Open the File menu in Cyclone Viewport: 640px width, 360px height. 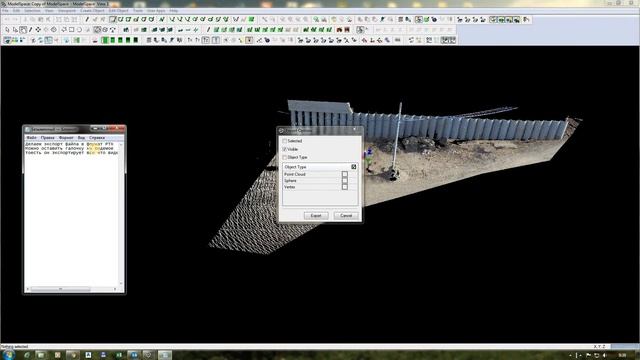point(4,11)
